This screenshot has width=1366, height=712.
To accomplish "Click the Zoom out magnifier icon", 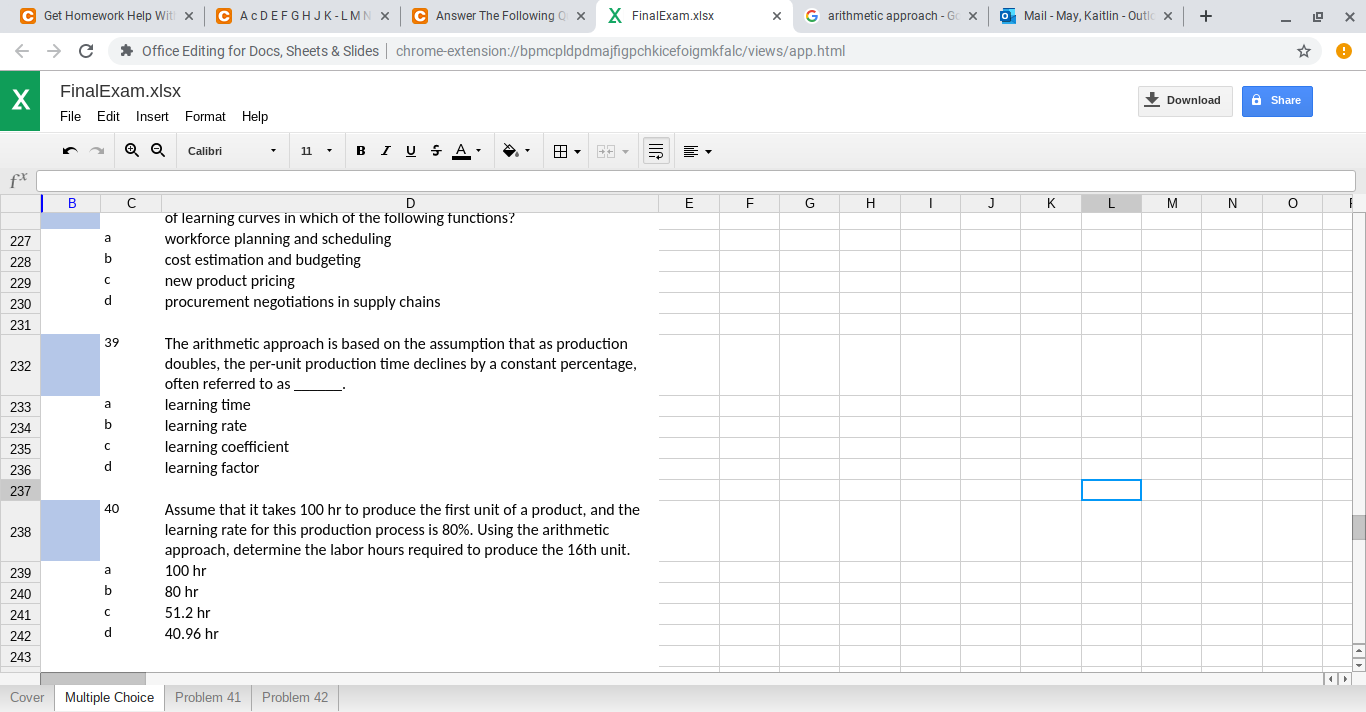I will [158, 150].
